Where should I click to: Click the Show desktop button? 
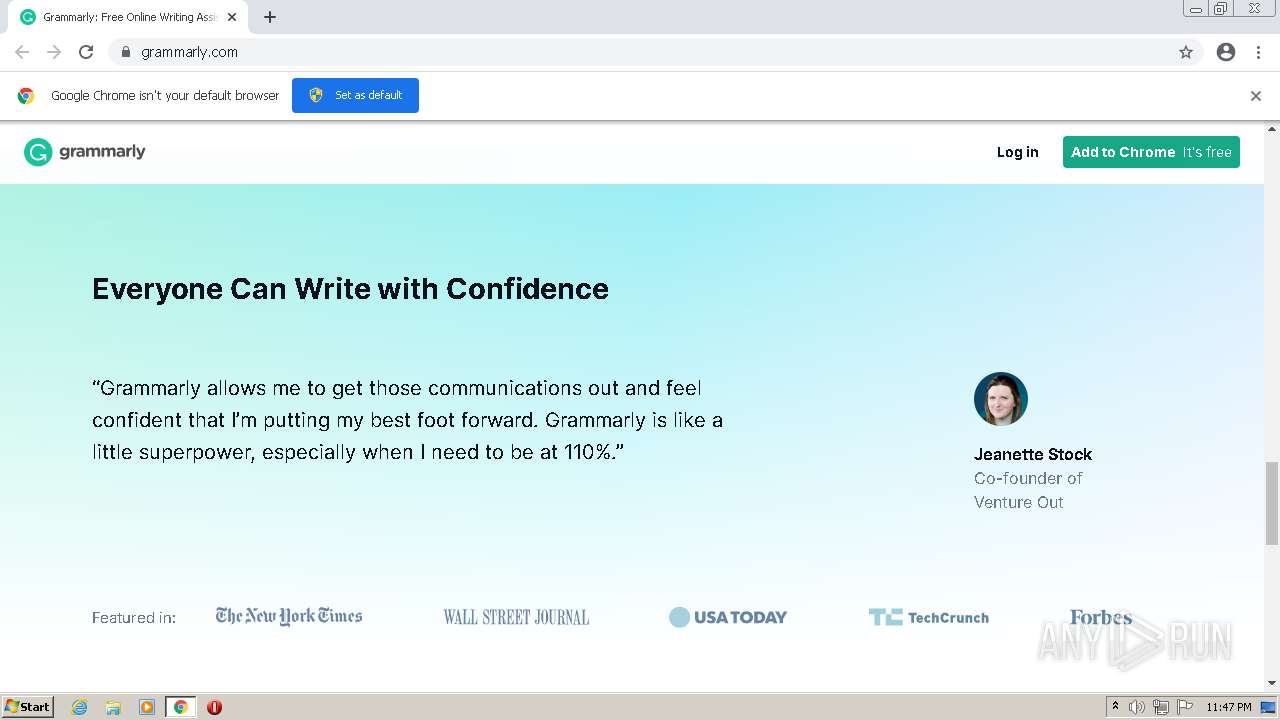pos(1270,707)
